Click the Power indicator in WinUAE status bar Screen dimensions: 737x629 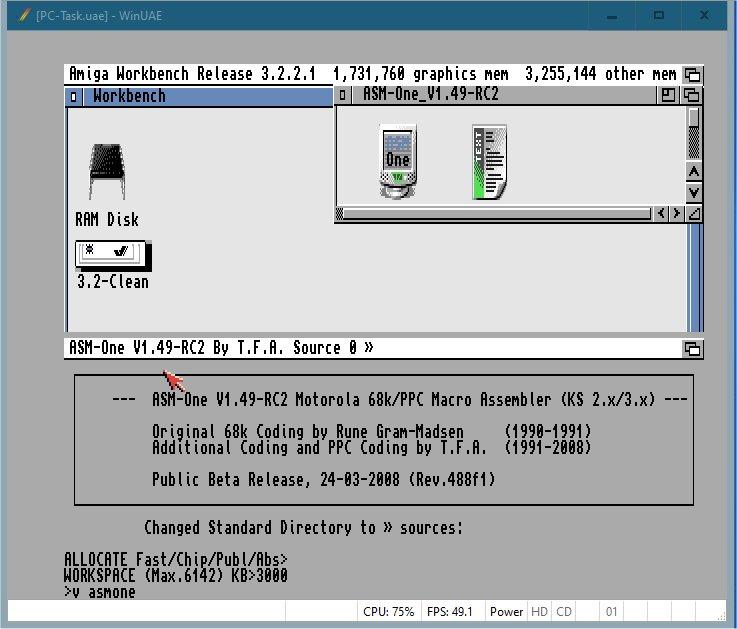[x=506, y=612]
